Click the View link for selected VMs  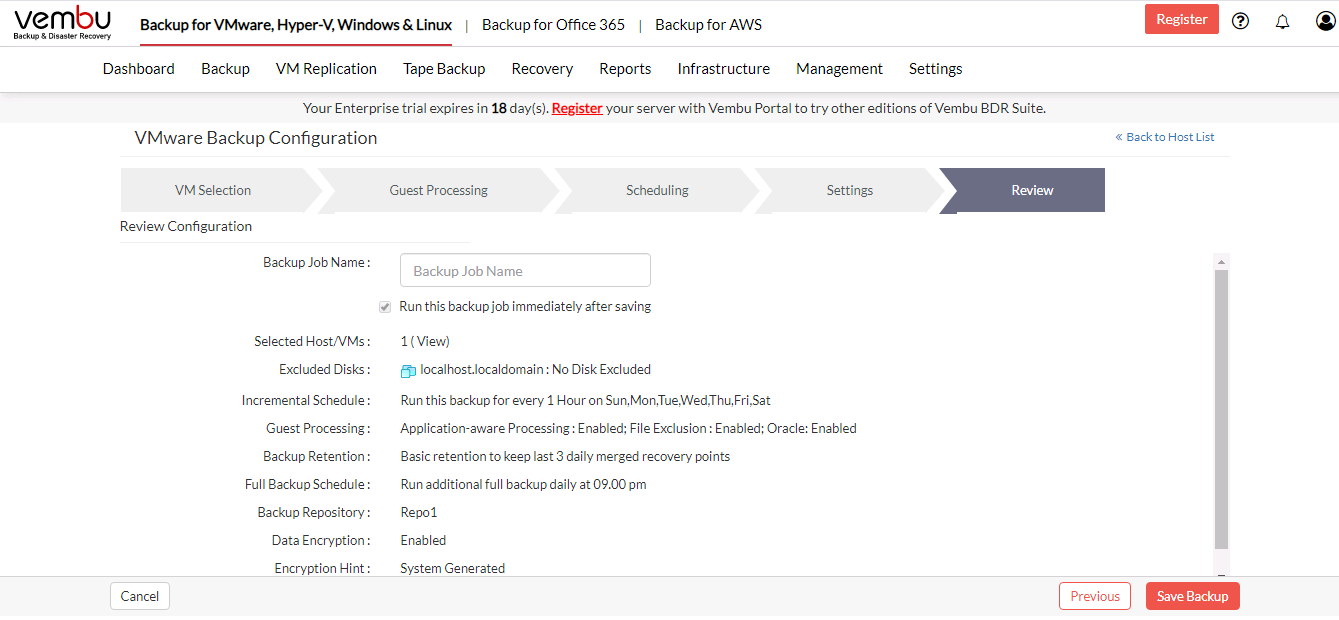pyautogui.click(x=432, y=342)
